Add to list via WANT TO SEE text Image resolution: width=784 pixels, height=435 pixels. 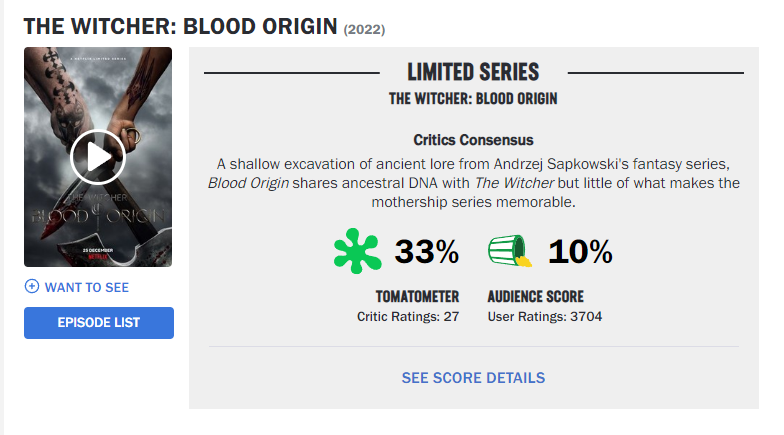87,287
